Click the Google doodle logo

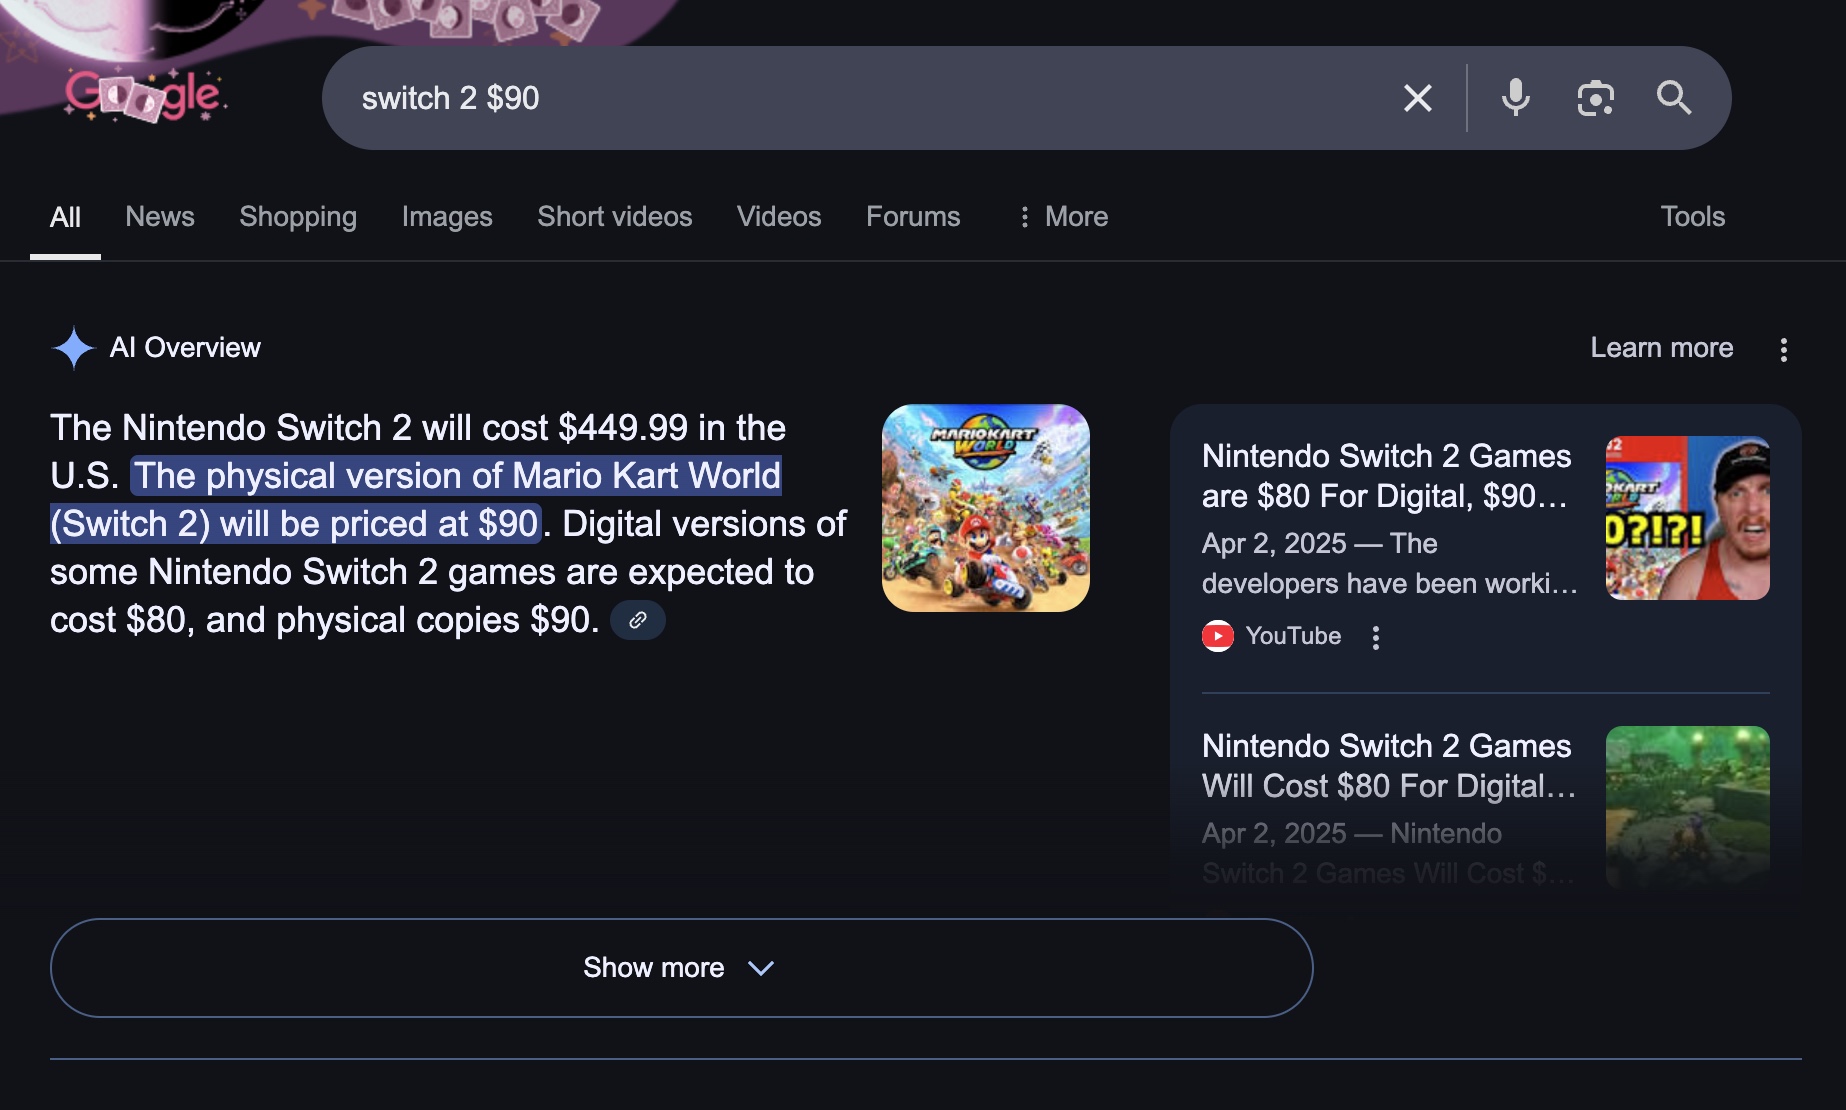coord(146,96)
